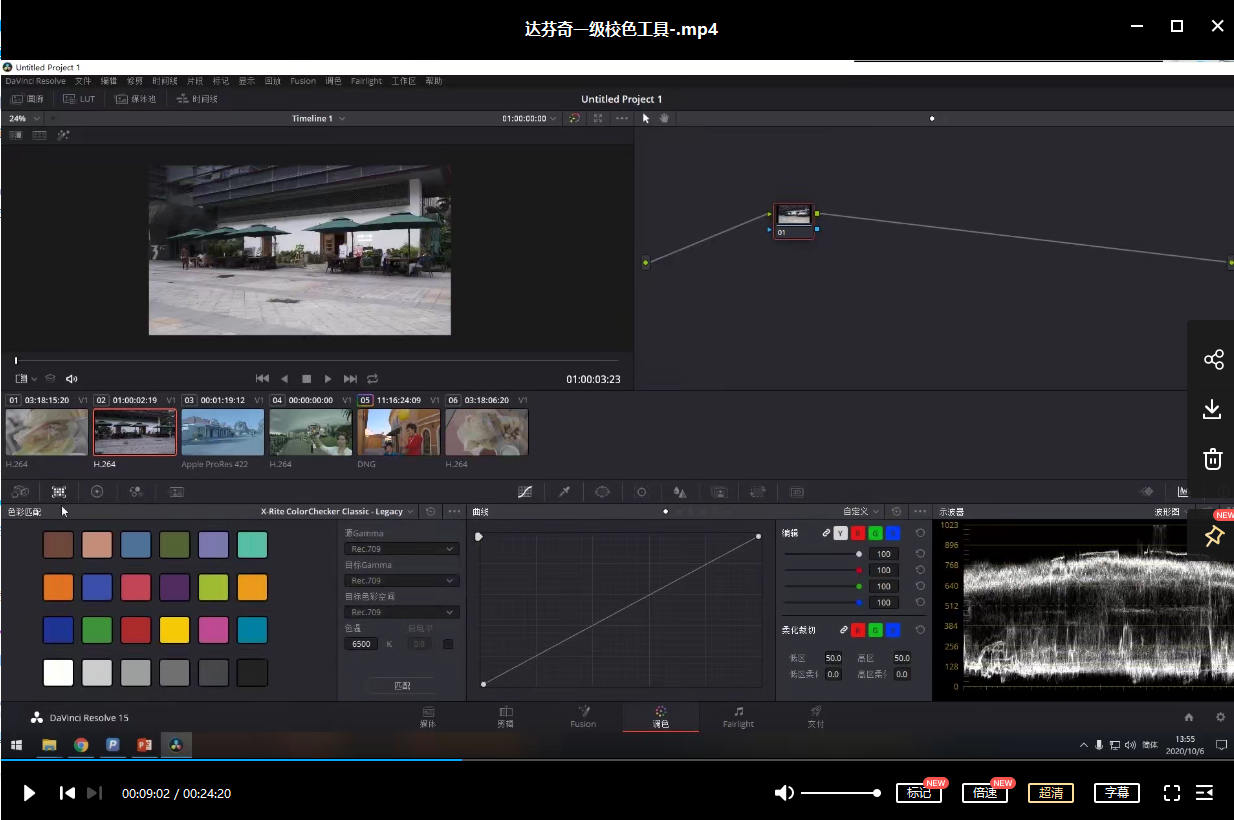Switch to the Fairlight page tab

[x=738, y=717]
